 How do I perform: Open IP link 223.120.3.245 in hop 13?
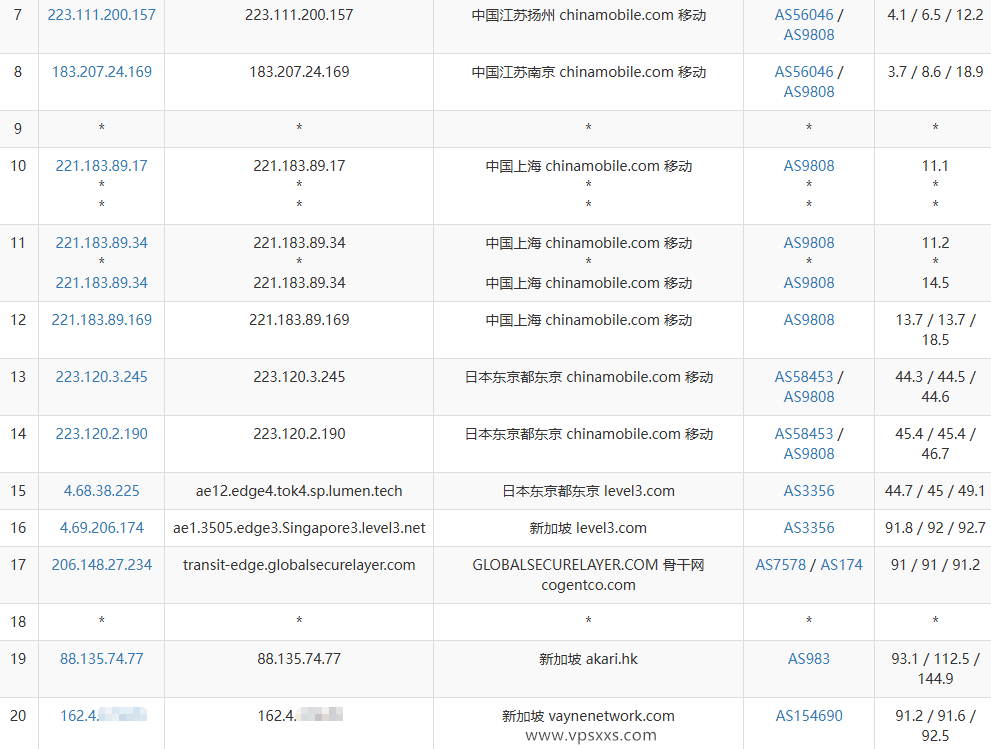coord(102,377)
